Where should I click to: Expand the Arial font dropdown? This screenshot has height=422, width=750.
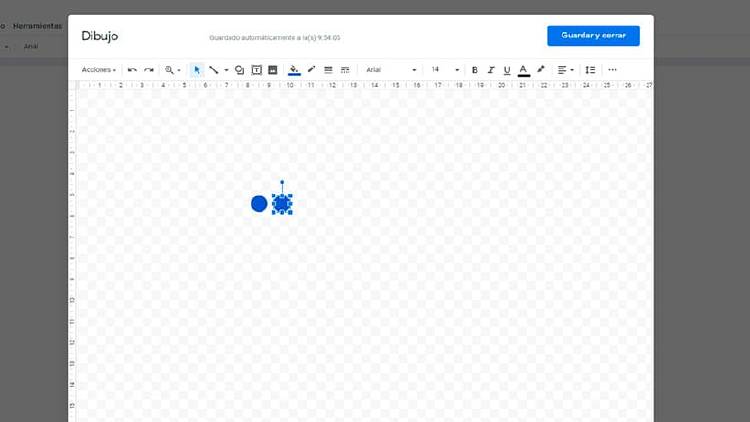tap(391, 70)
